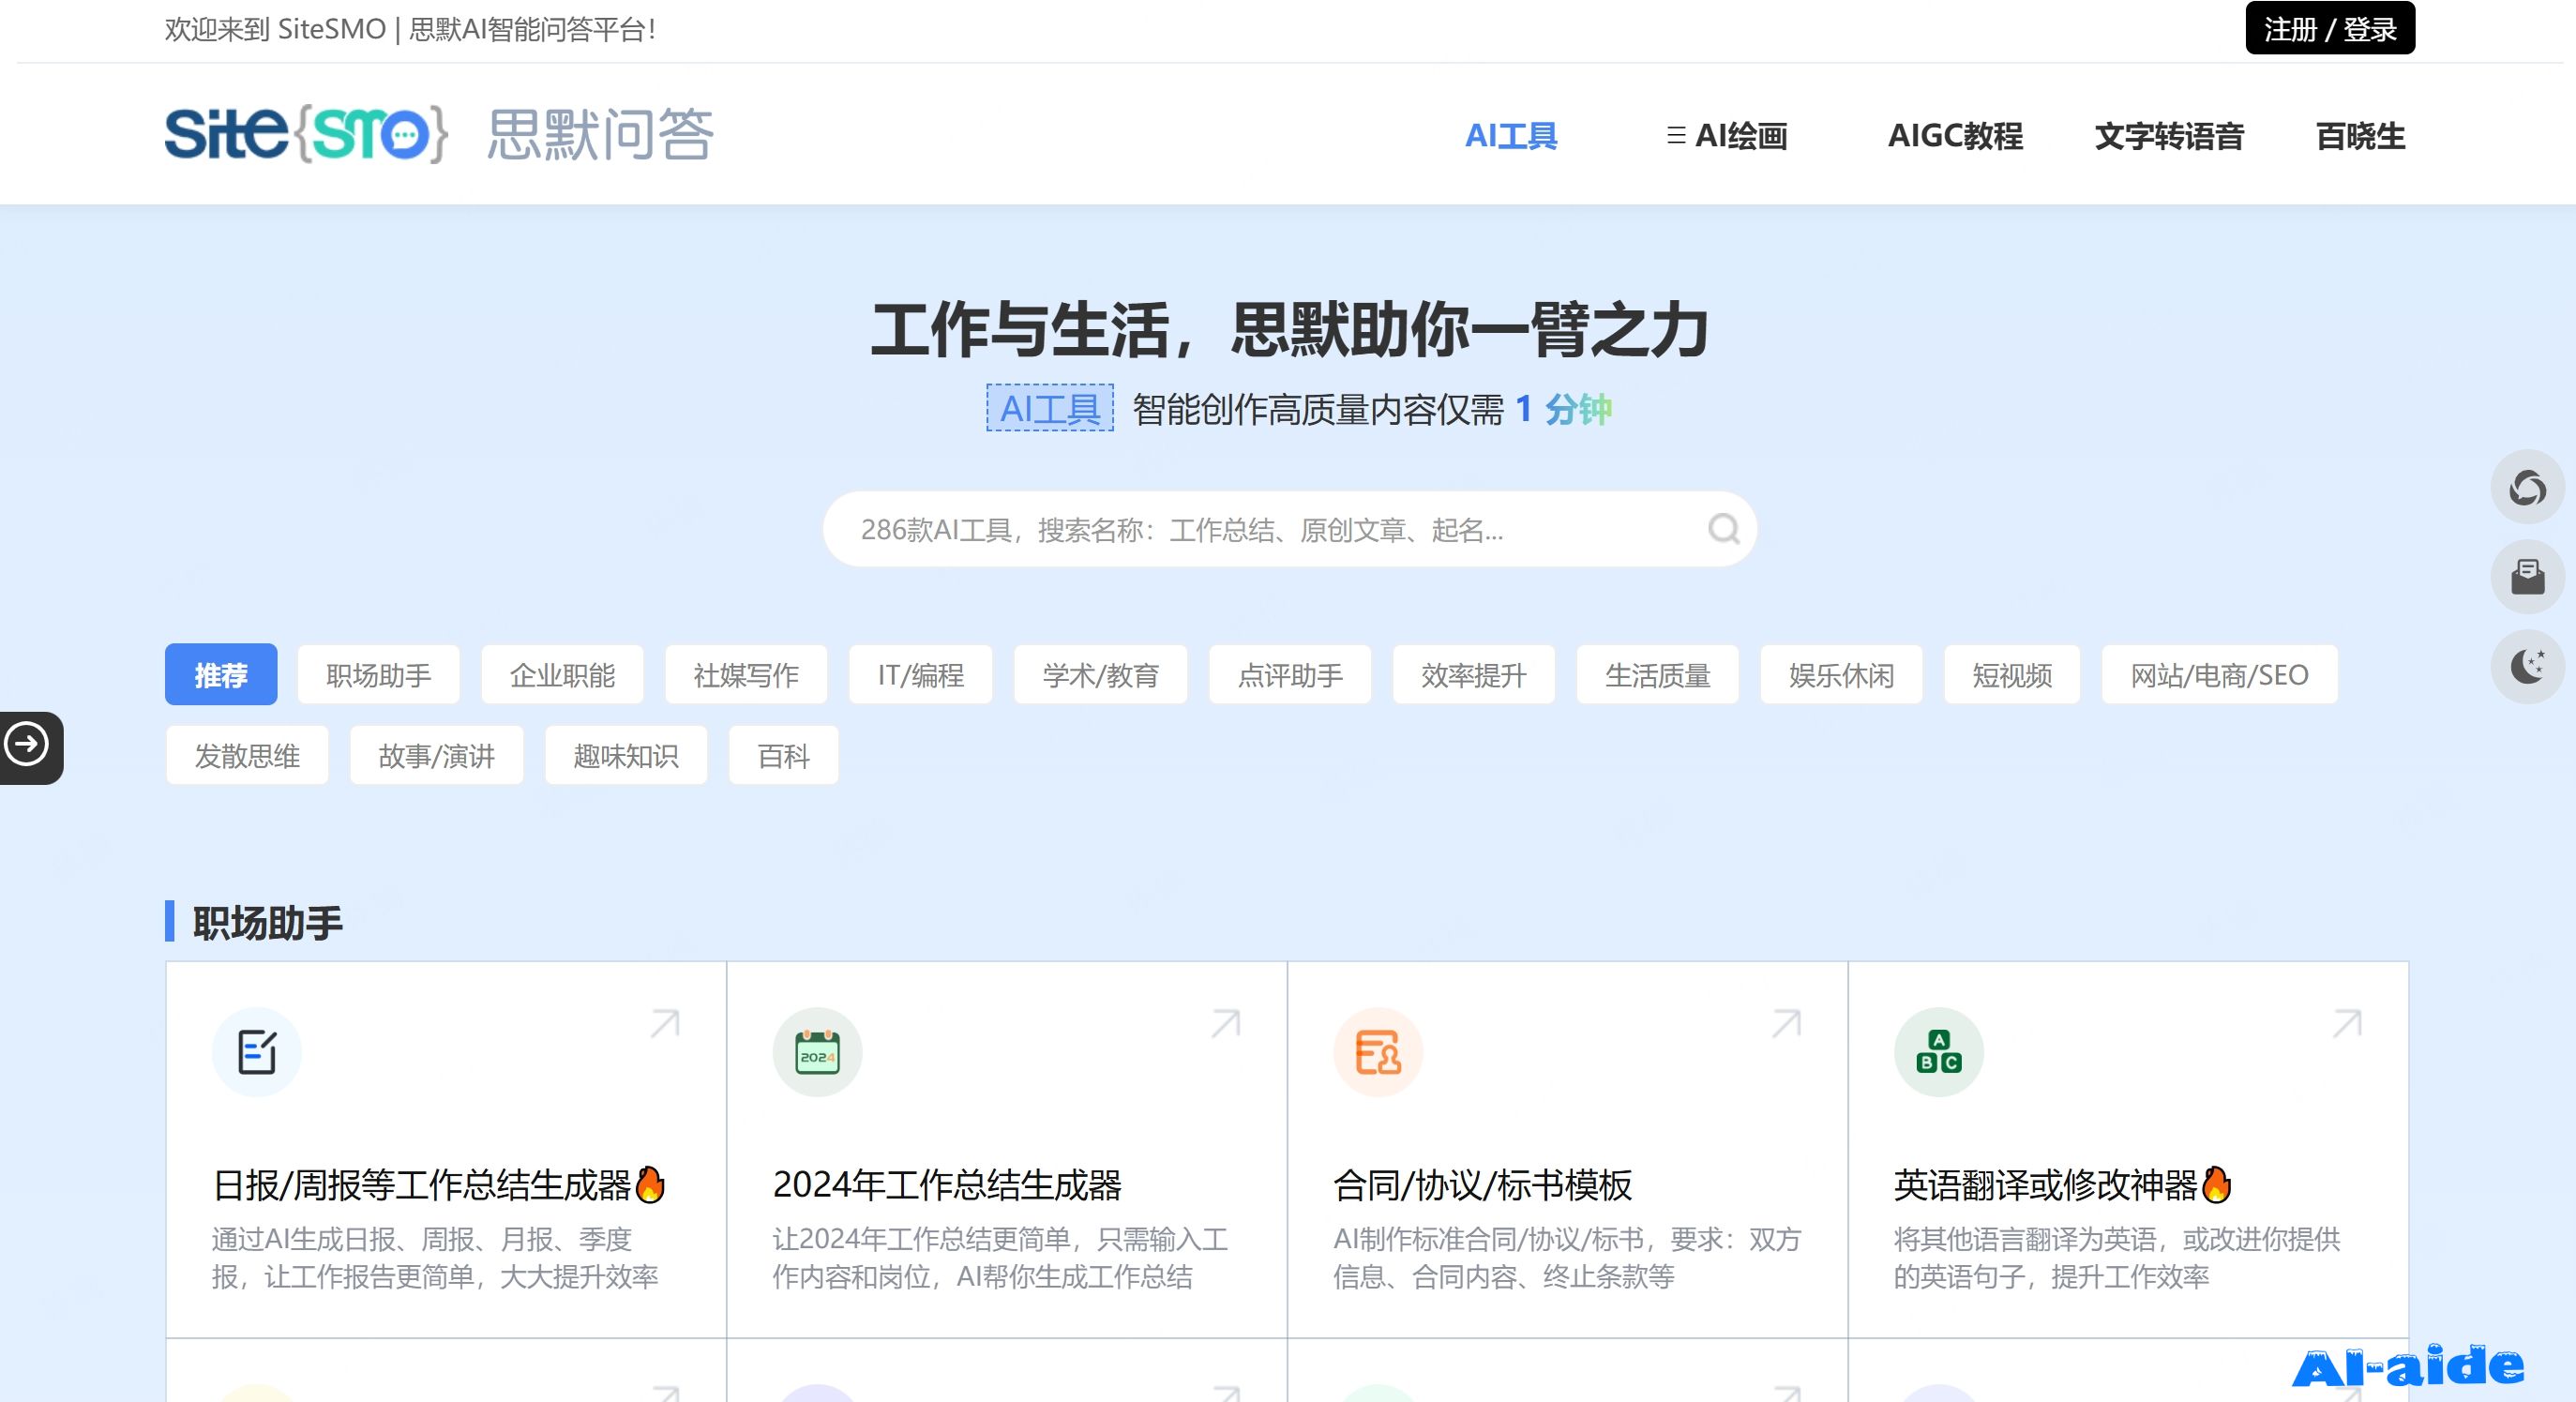The image size is (2576, 1402).
Task: Select the 趣味知识 category tab
Action: pyautogui.click(x=626, y=755)
